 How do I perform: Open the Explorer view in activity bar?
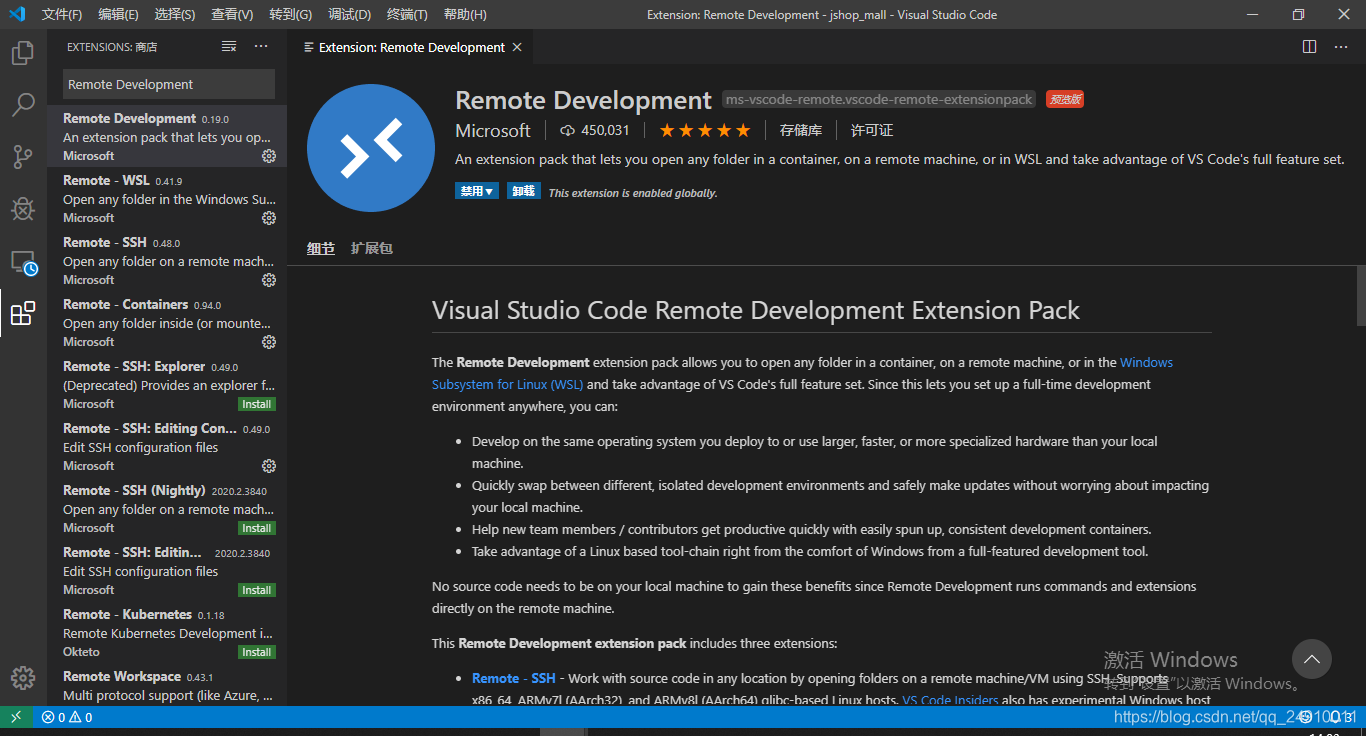[x=22, y=53]
